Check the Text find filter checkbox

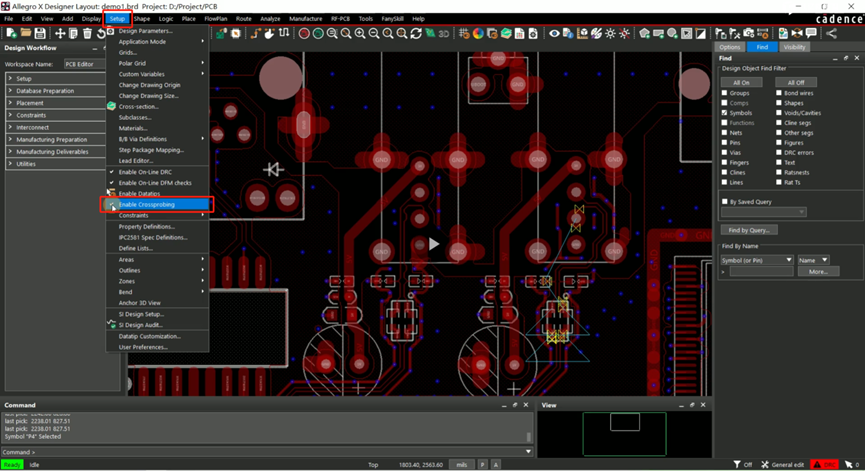(x=779, y=163)
